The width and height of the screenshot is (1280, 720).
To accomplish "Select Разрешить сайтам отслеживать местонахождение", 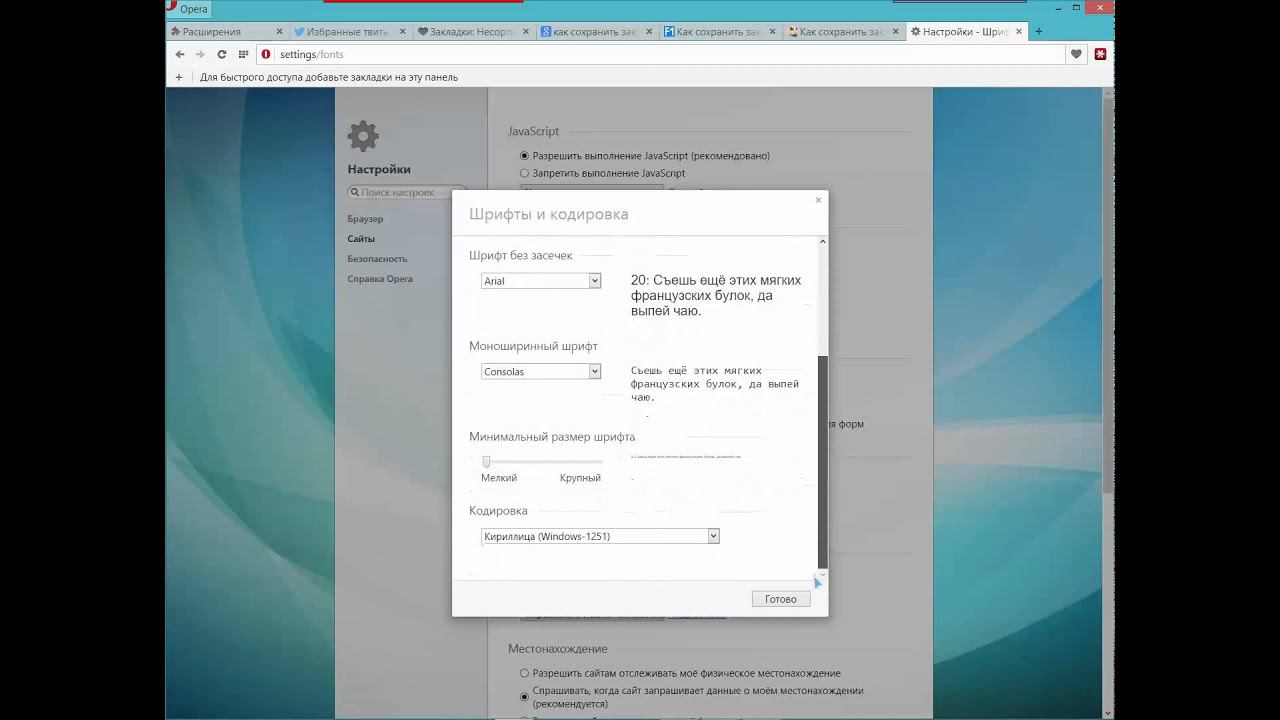I will pyautogui.click(x=524, y=673).
